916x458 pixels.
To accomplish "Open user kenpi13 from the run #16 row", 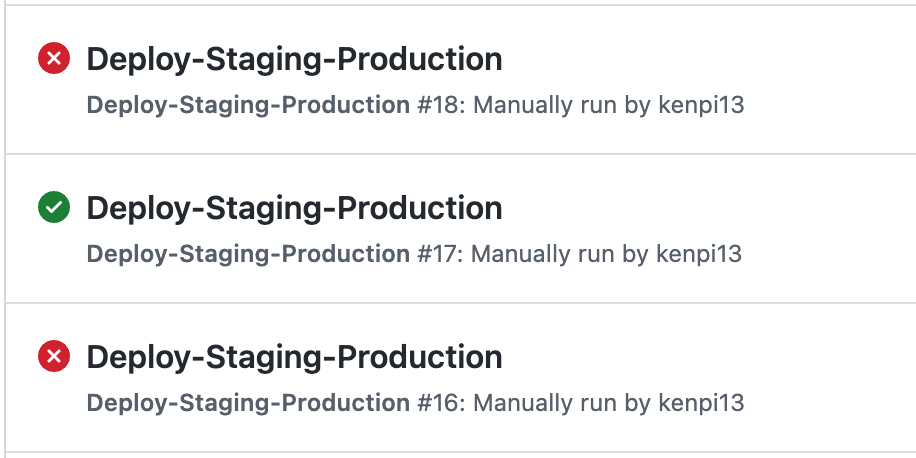I will click(701, 404).
